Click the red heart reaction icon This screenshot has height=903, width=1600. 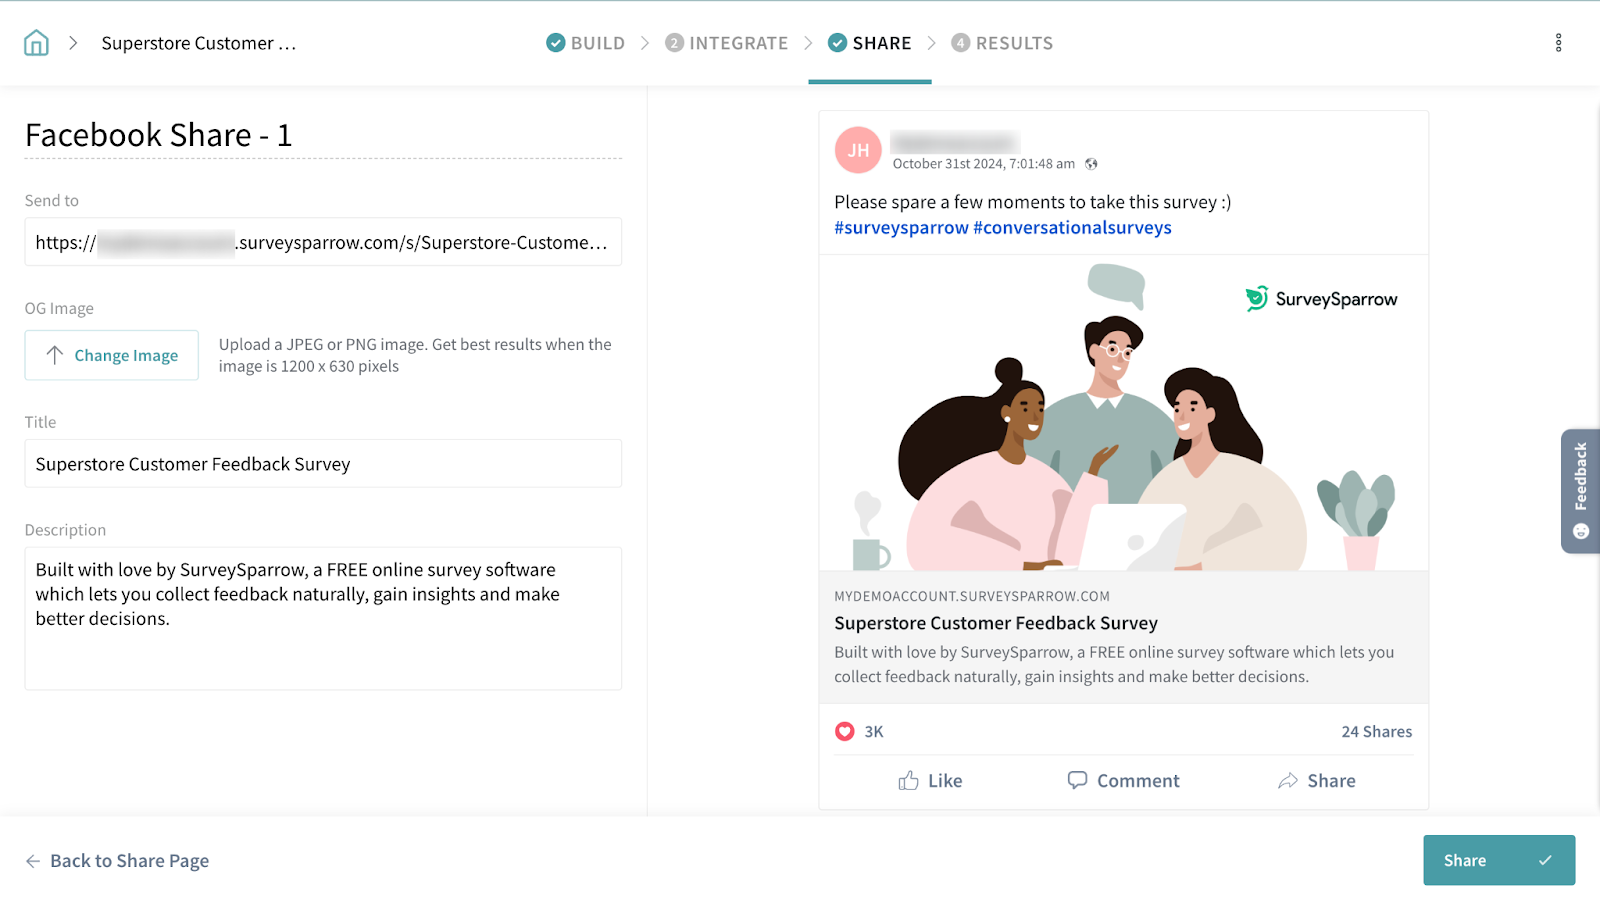[845, 731]
